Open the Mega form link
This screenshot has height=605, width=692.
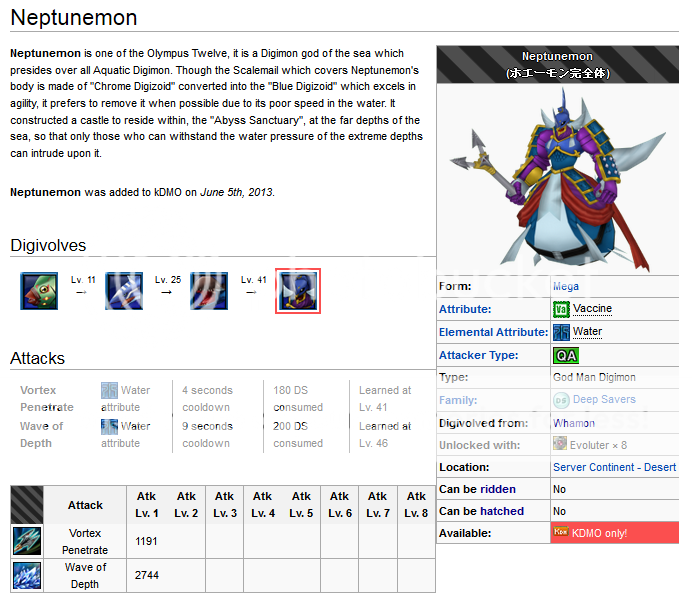[x=566, y=287]
